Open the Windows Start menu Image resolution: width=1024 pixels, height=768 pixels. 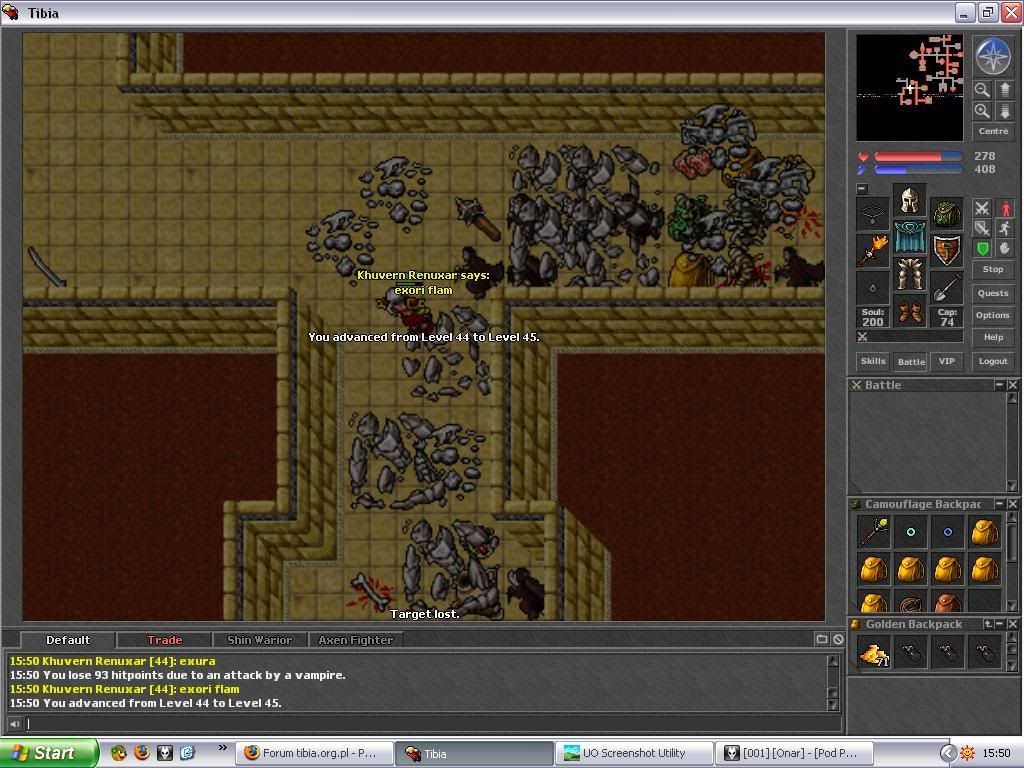48,753
